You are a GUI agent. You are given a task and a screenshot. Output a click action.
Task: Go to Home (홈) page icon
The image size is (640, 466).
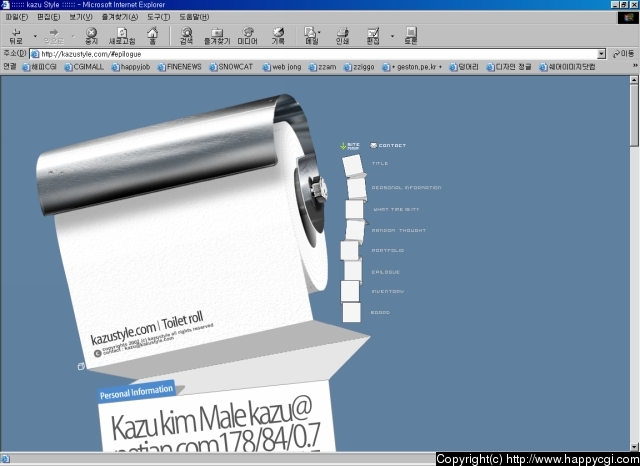[x=153, y=36]
